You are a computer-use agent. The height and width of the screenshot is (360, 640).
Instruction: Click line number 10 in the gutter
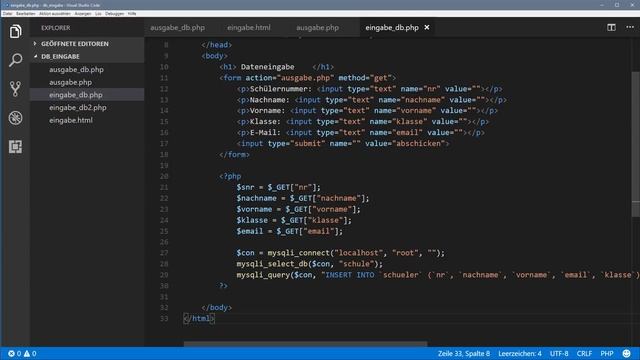pos(164,67)
